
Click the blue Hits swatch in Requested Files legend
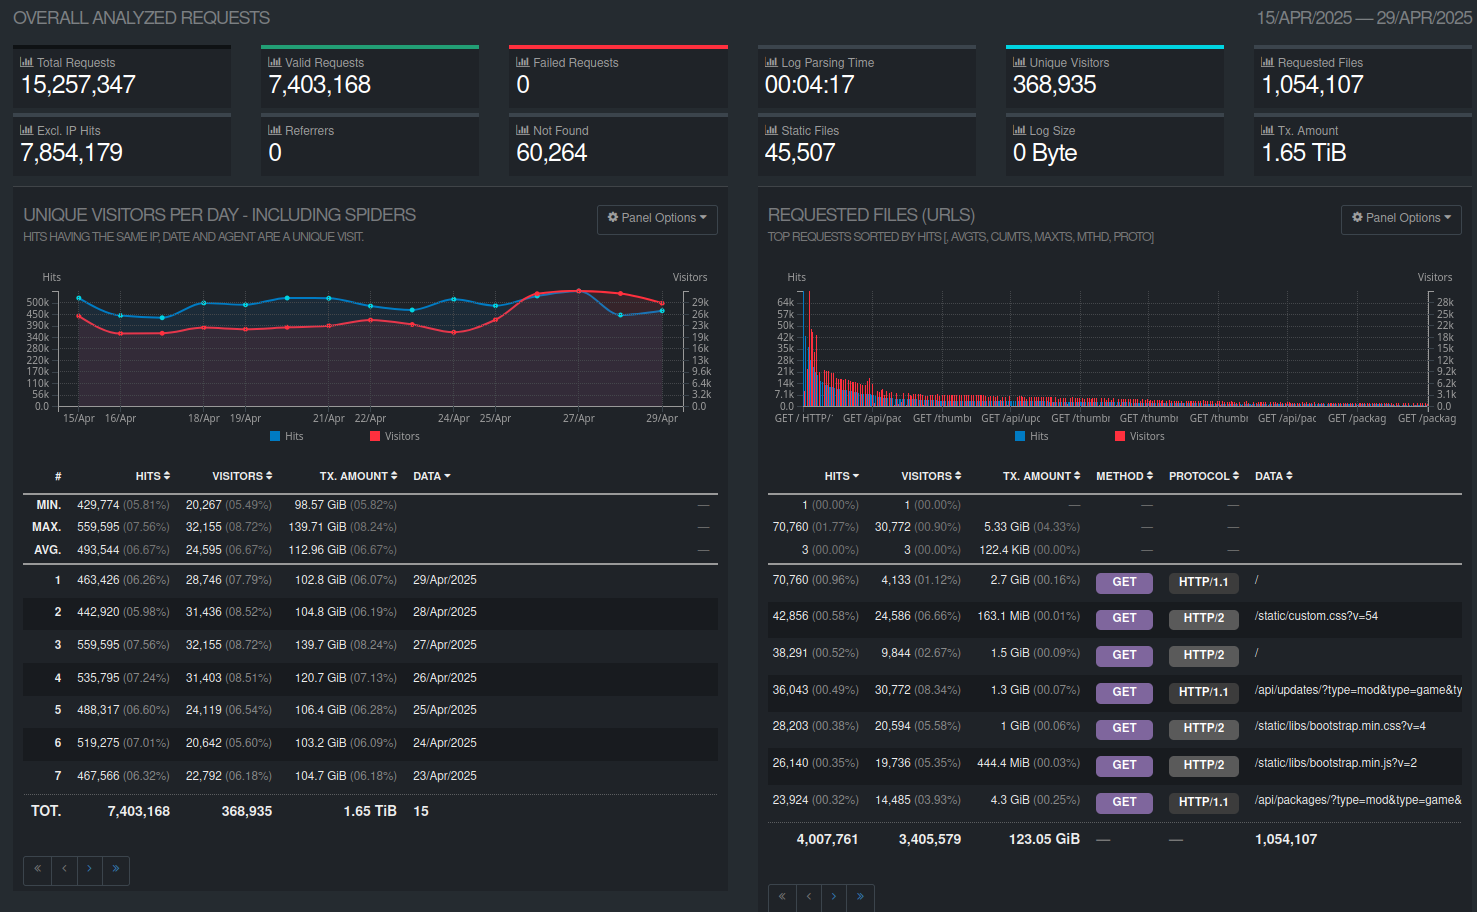point(1020,436)
